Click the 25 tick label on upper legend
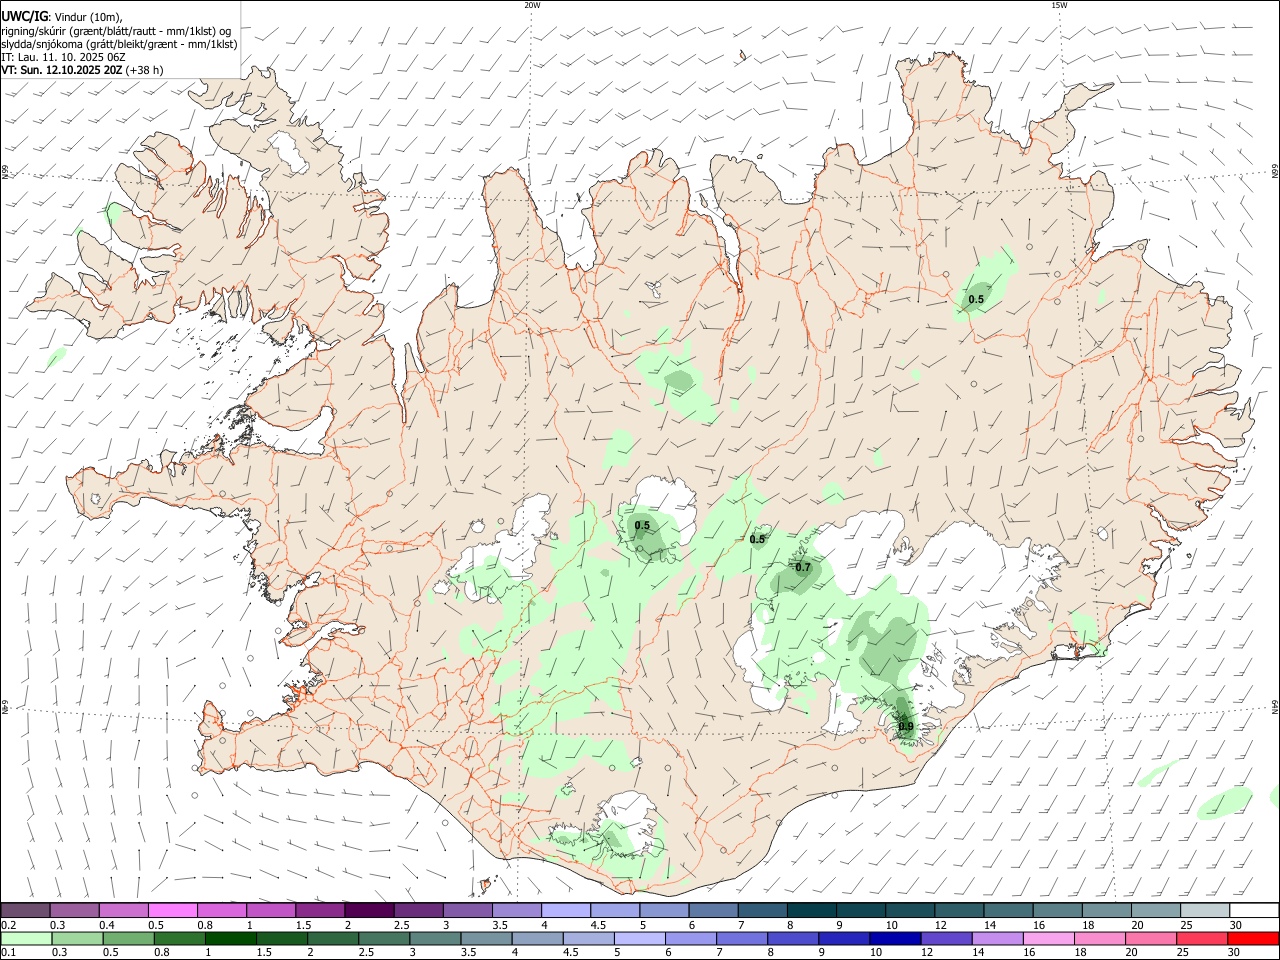Screen dimensions: 1280x960 click(x=1185, y=925)
